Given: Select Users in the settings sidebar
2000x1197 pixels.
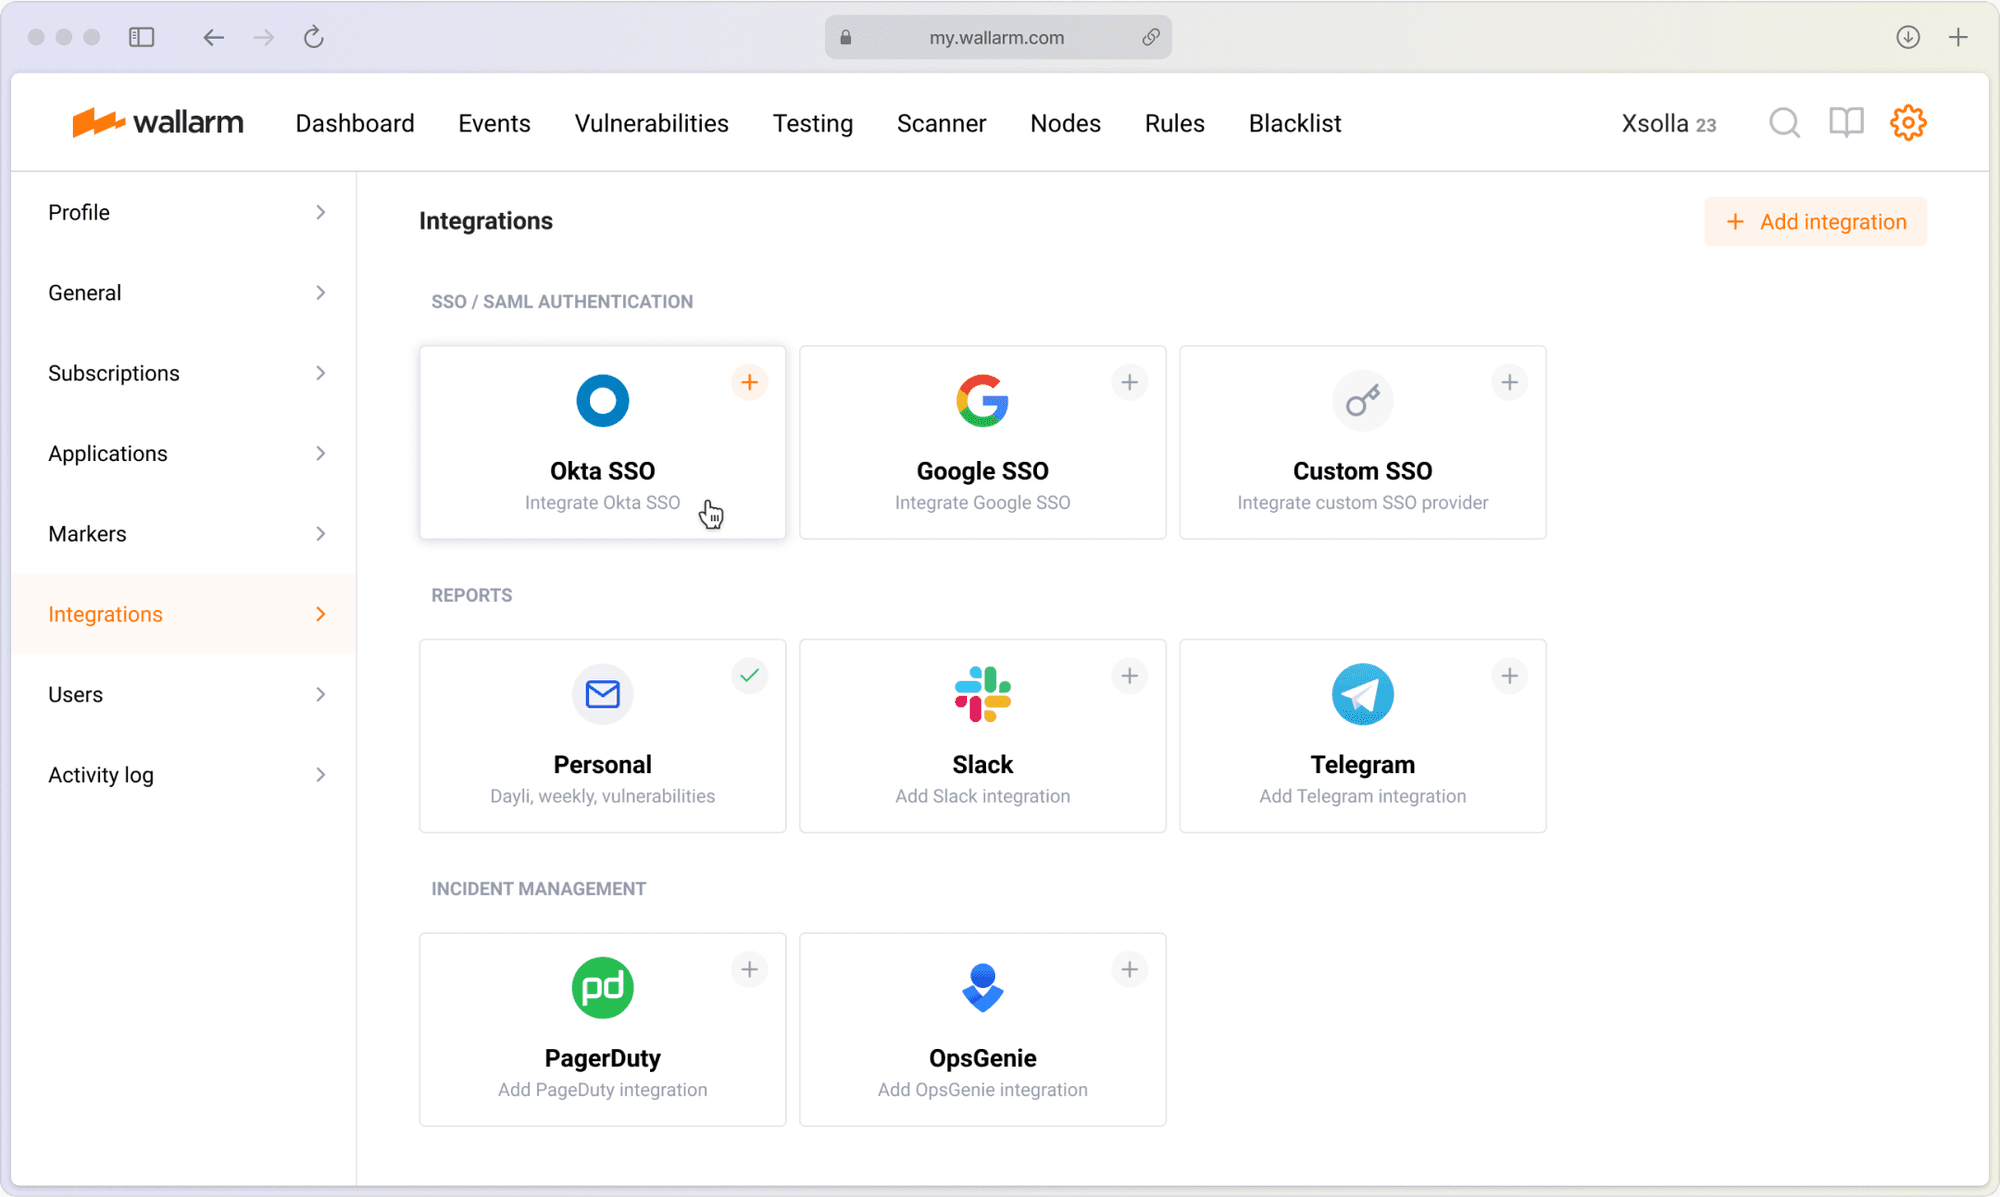Looking at the screenshot, I should (76, 695).
